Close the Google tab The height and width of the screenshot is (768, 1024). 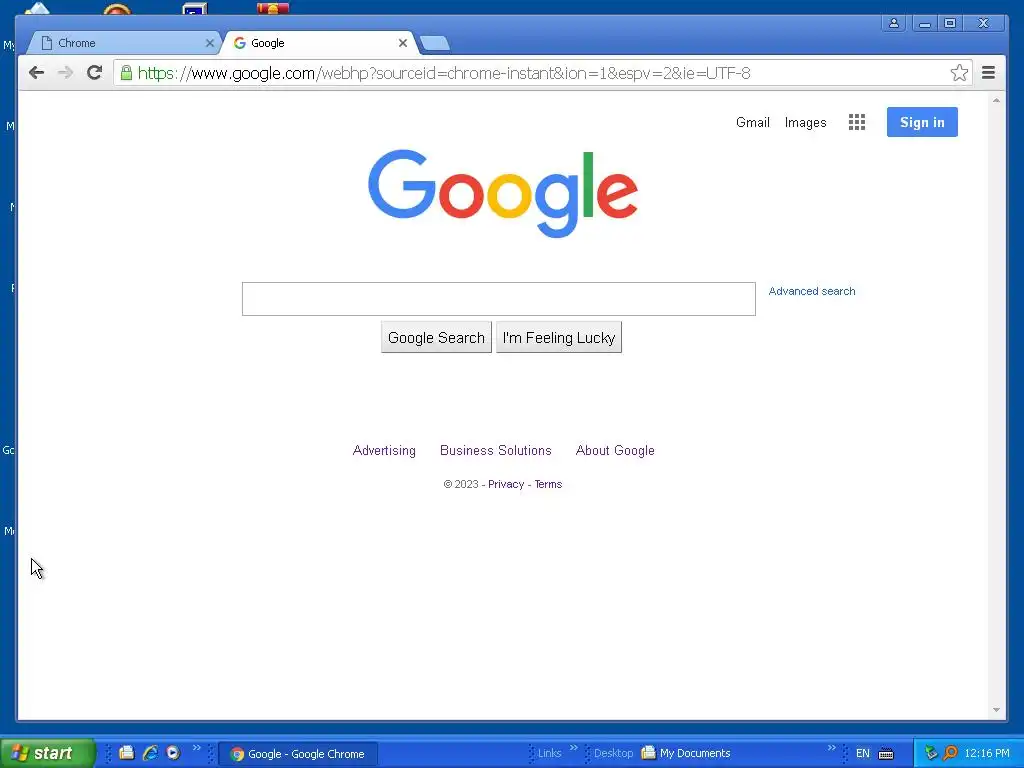(403, 43)
